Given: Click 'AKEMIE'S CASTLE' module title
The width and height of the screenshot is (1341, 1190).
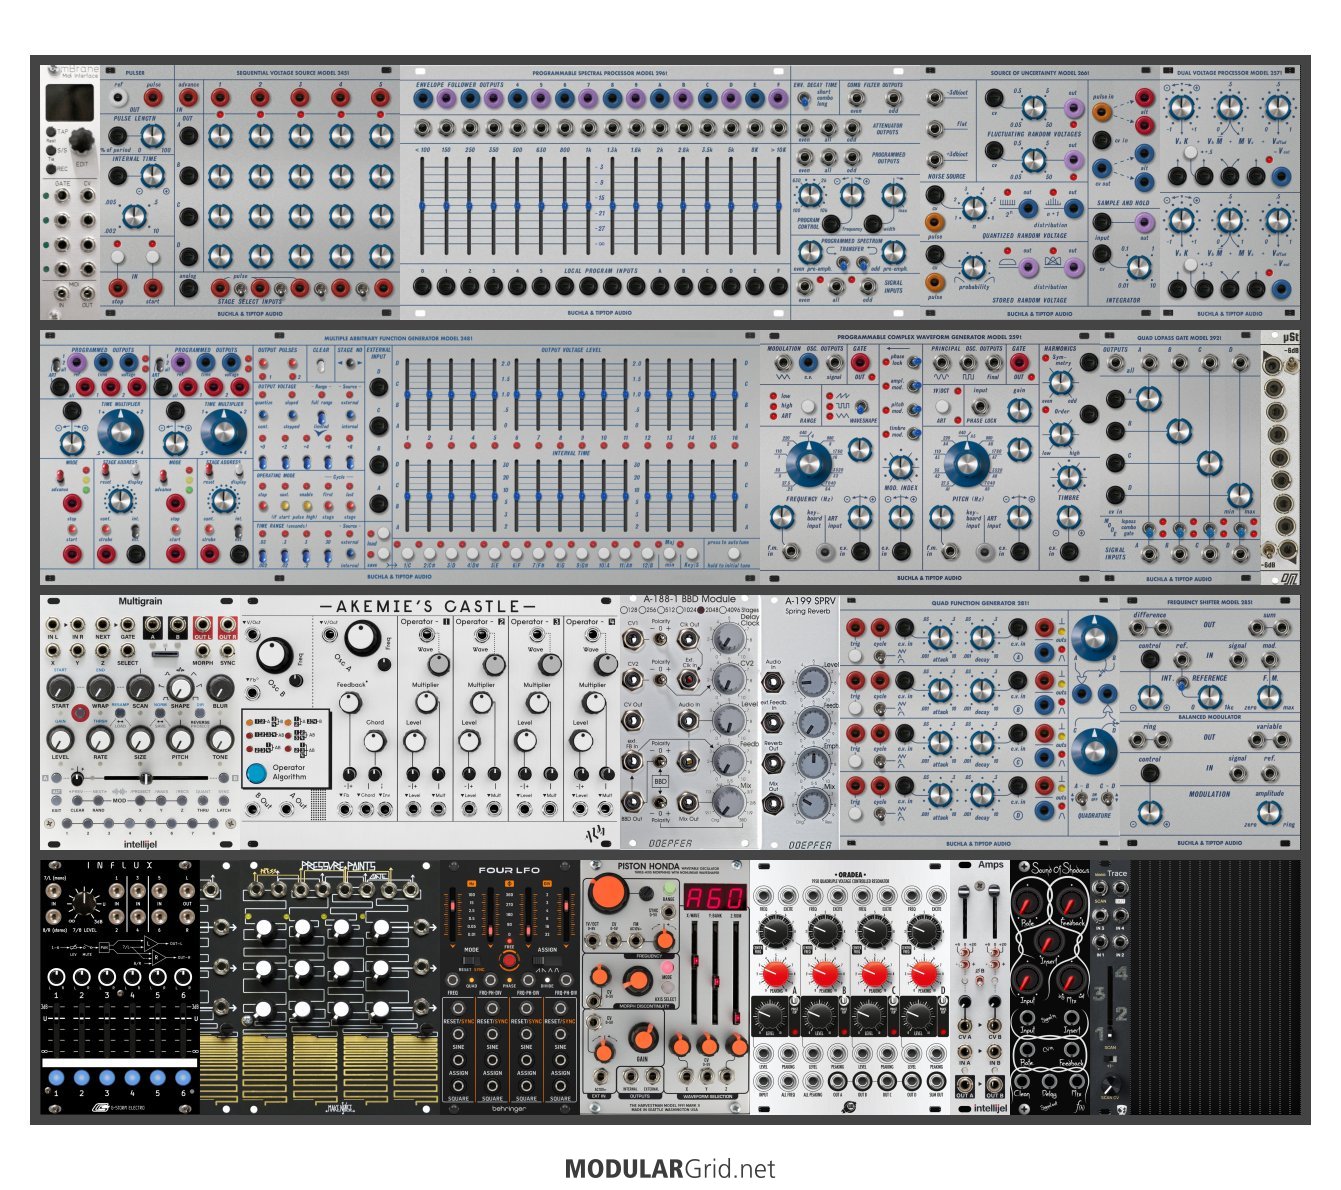Looking at the screenshot, I should tap(428, 606).
